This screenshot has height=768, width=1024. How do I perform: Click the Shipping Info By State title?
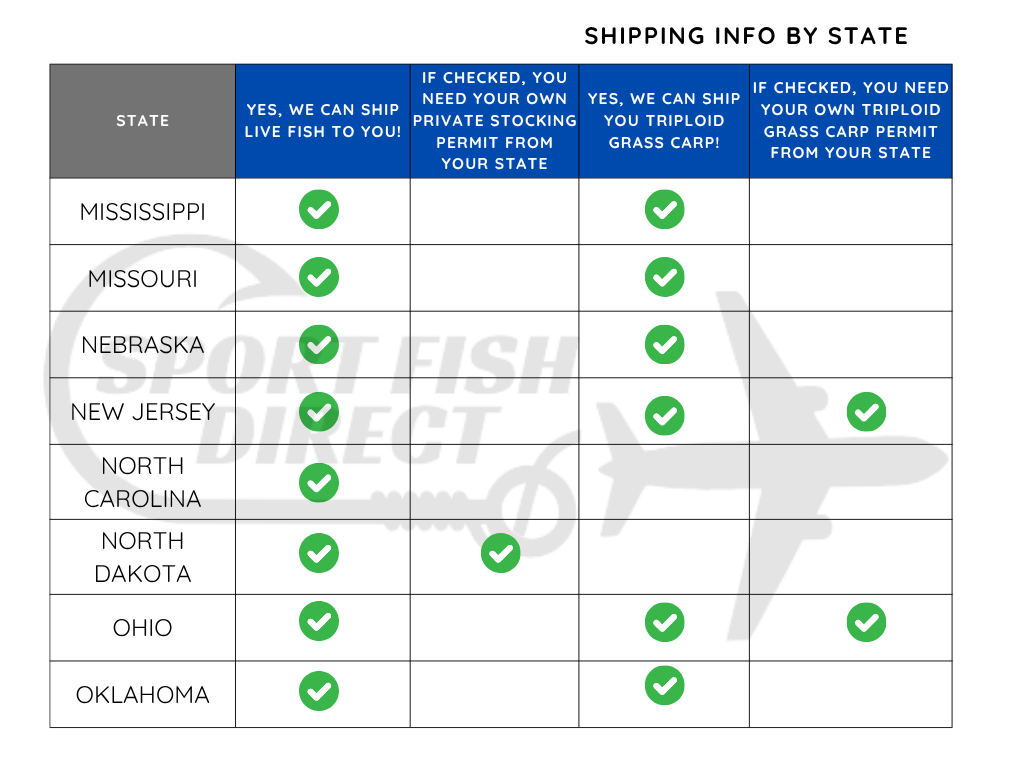[746, 36]
